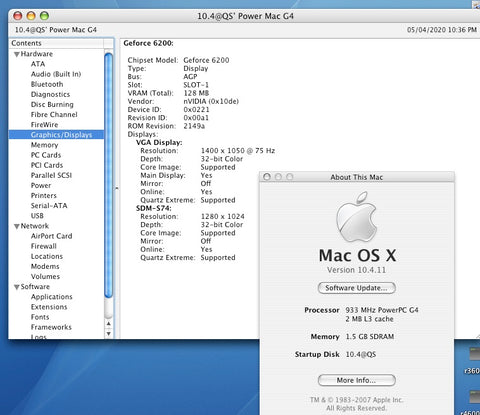Image resolution: width=480 pixels, height=415 pixels.
Task: Click the sidebar scrollbar up arrow
Action: (x=108, y=324)
